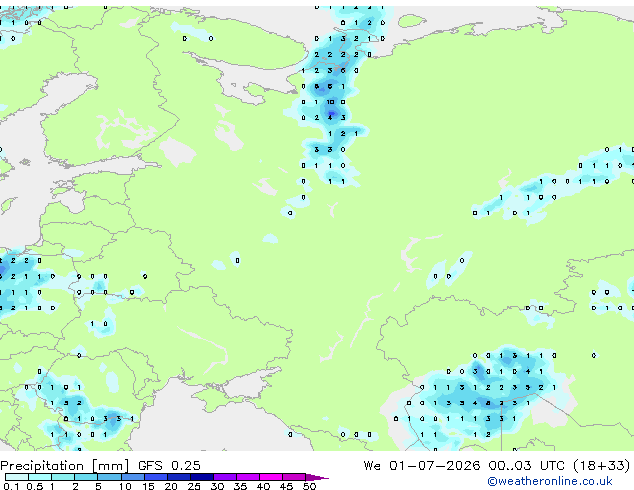Select the 2–5 mm legend color swatch
Image resolution: width=634 pixels, height=490 pixels.
(86, 477)
